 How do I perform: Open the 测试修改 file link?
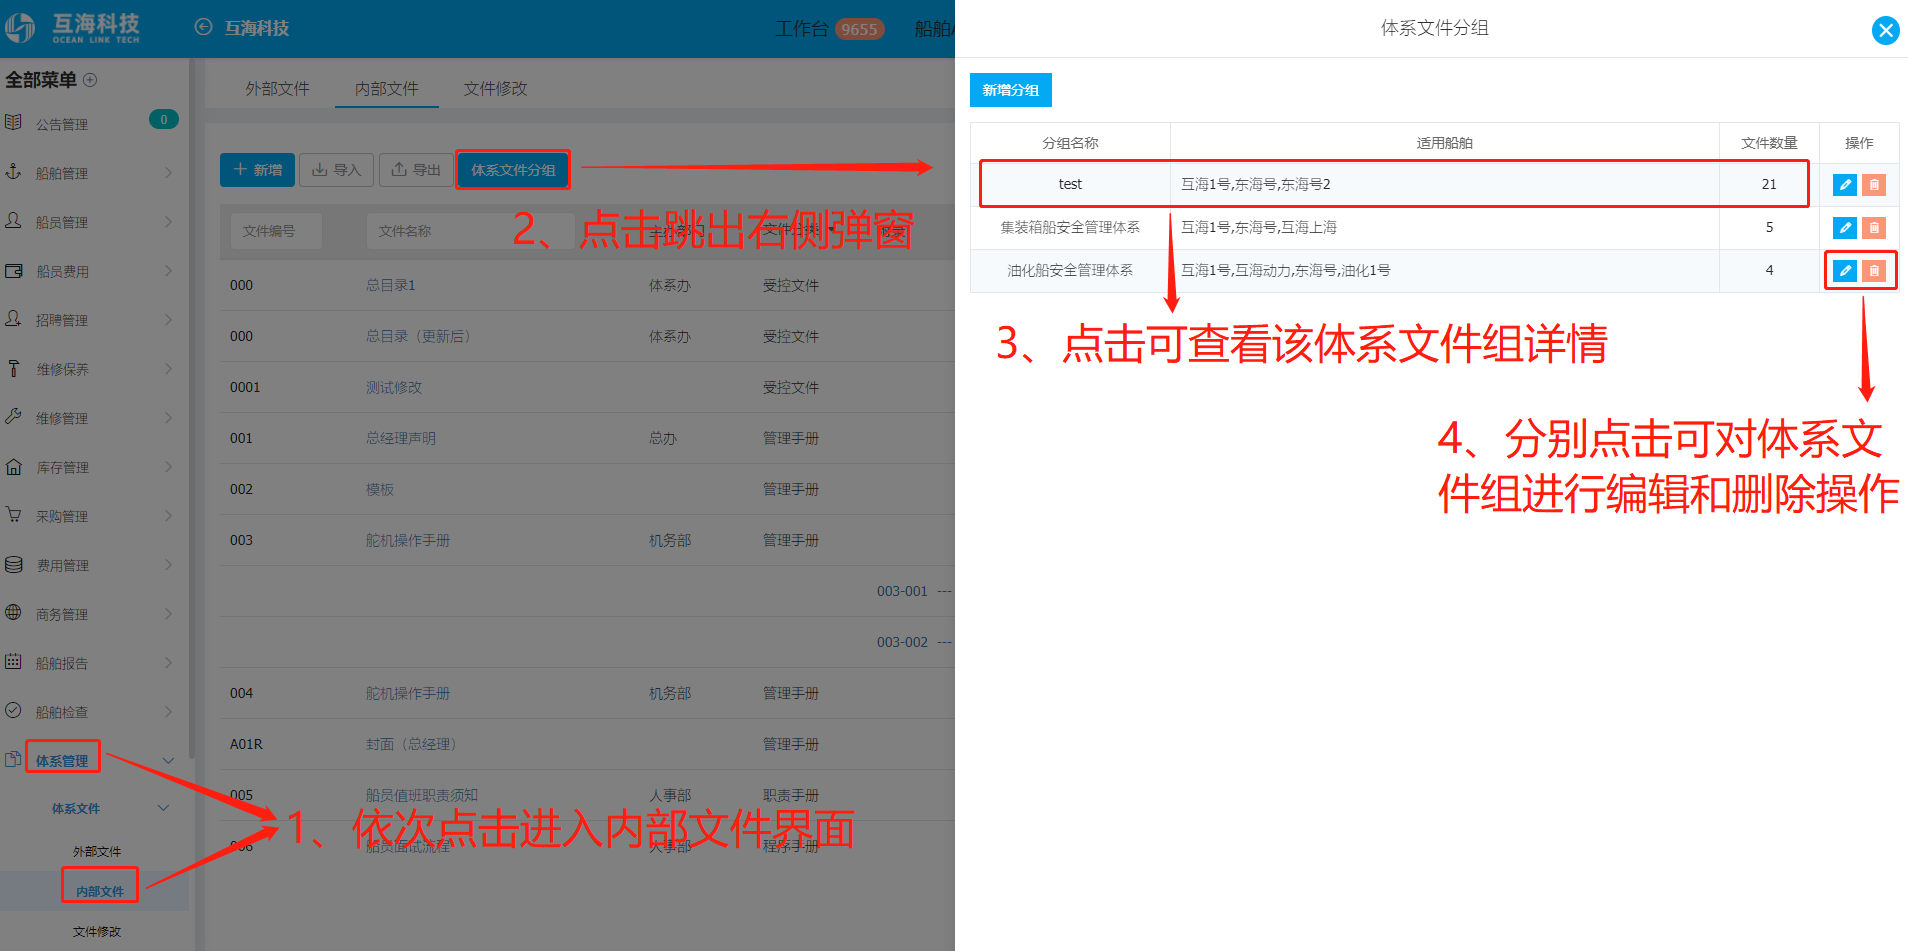point(394,387)
